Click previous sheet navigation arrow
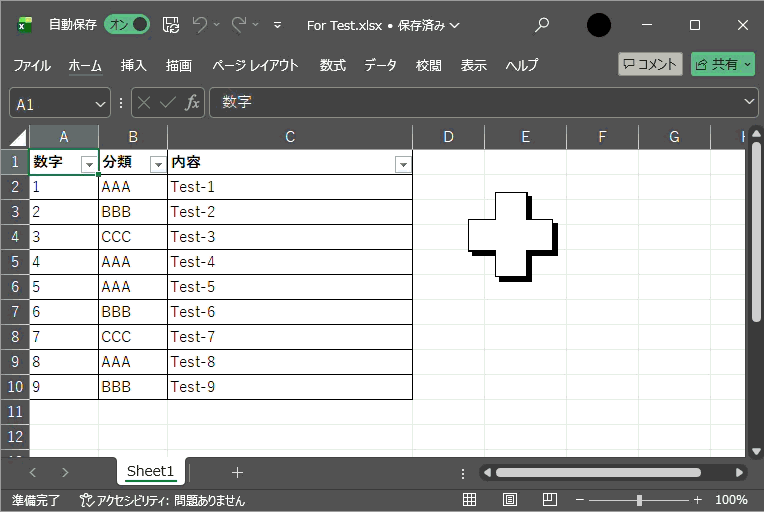Image resolution: width=764 pixels, height=512 pixels. (x=33, y=472)
